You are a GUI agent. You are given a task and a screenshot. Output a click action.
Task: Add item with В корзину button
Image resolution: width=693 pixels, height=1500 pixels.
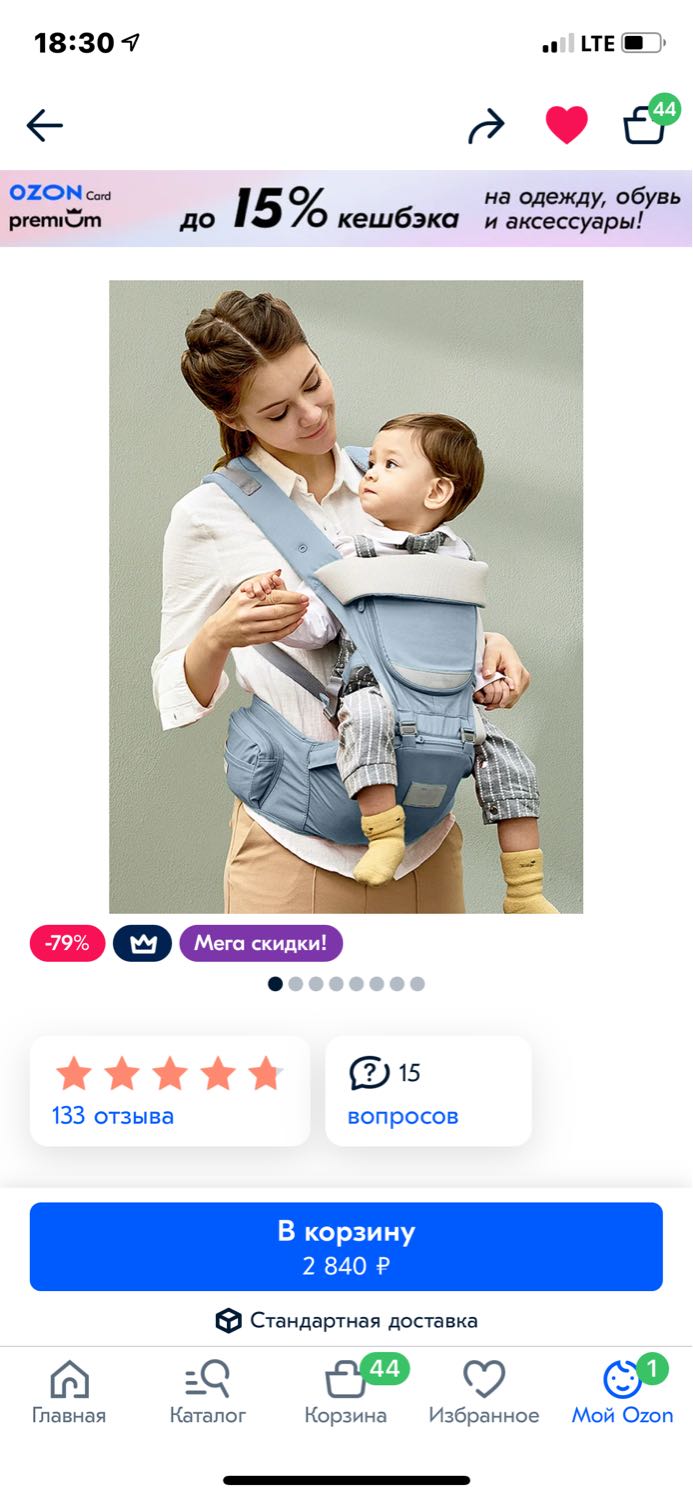click(346, 1246)
